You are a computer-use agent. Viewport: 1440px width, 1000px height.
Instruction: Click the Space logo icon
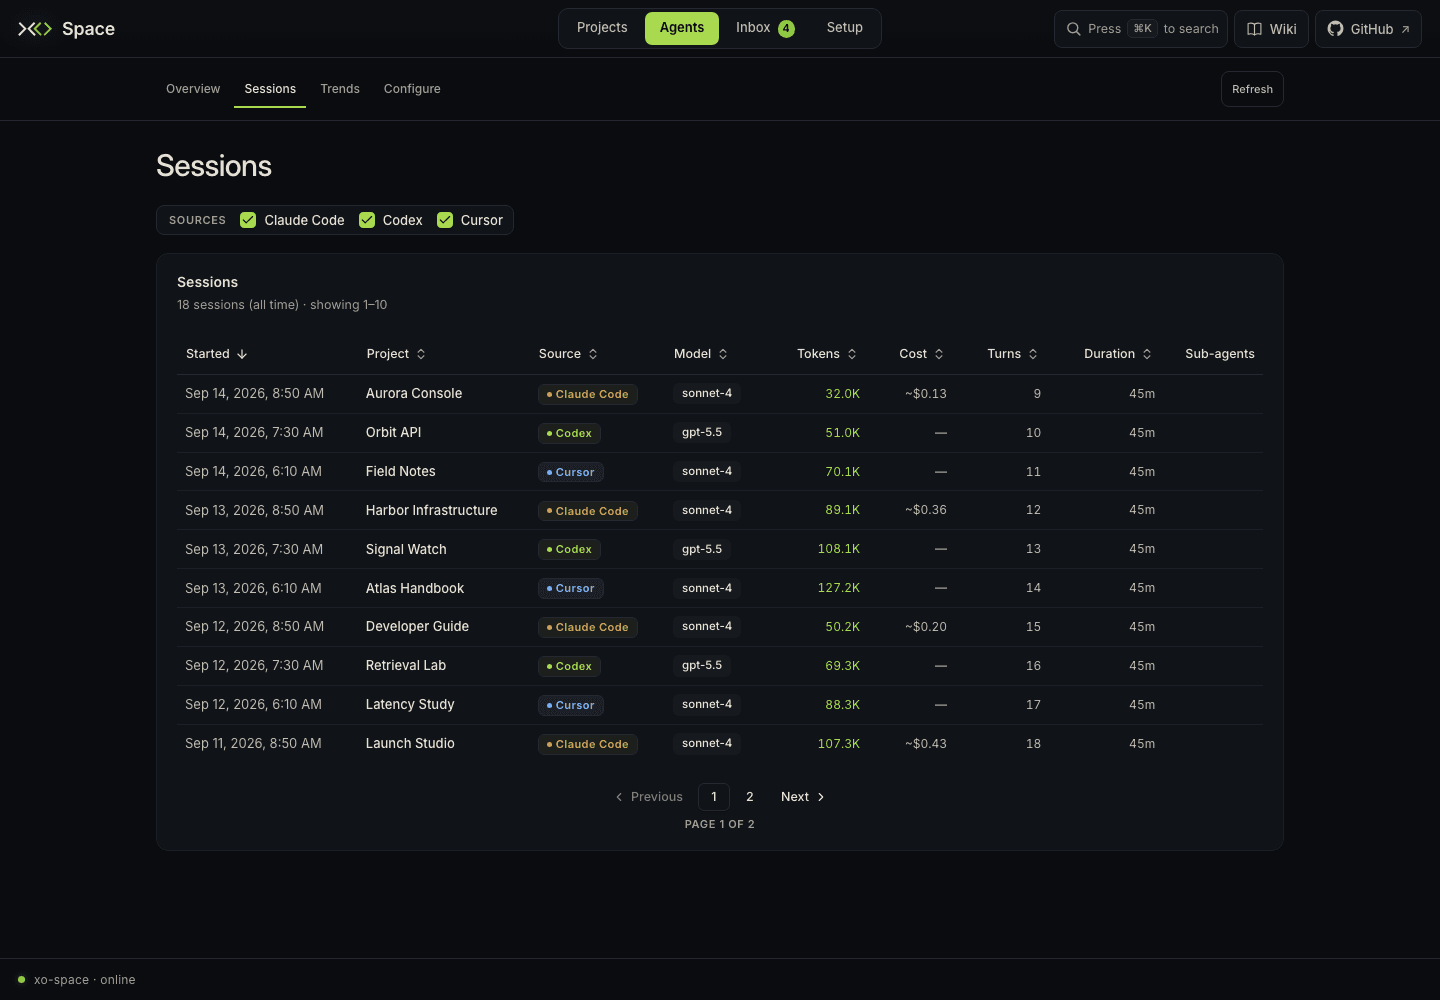click(x=35, y=29)
